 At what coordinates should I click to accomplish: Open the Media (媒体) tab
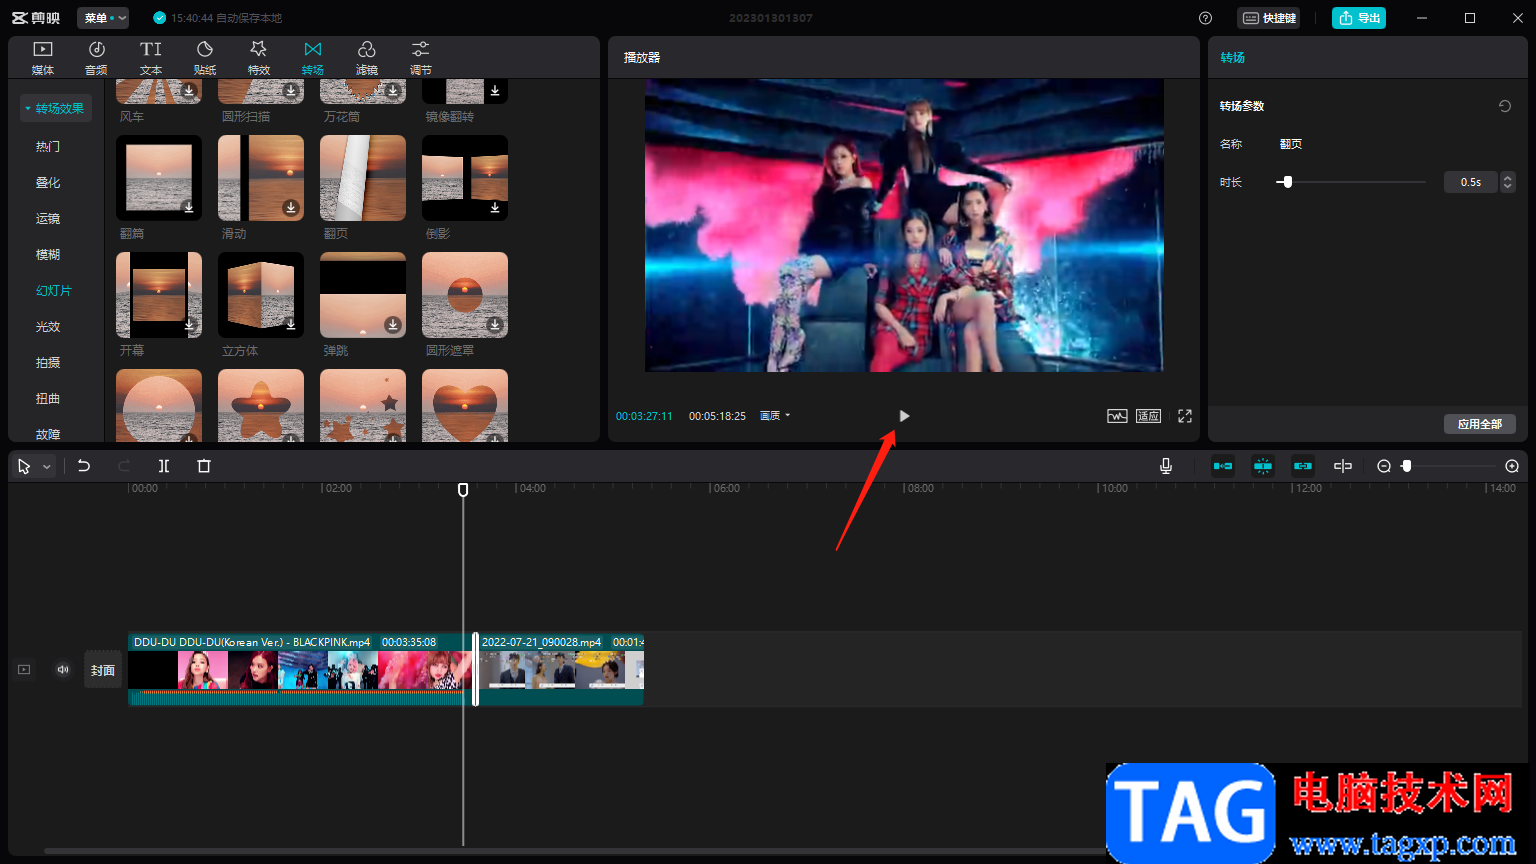tap(43, 58)
